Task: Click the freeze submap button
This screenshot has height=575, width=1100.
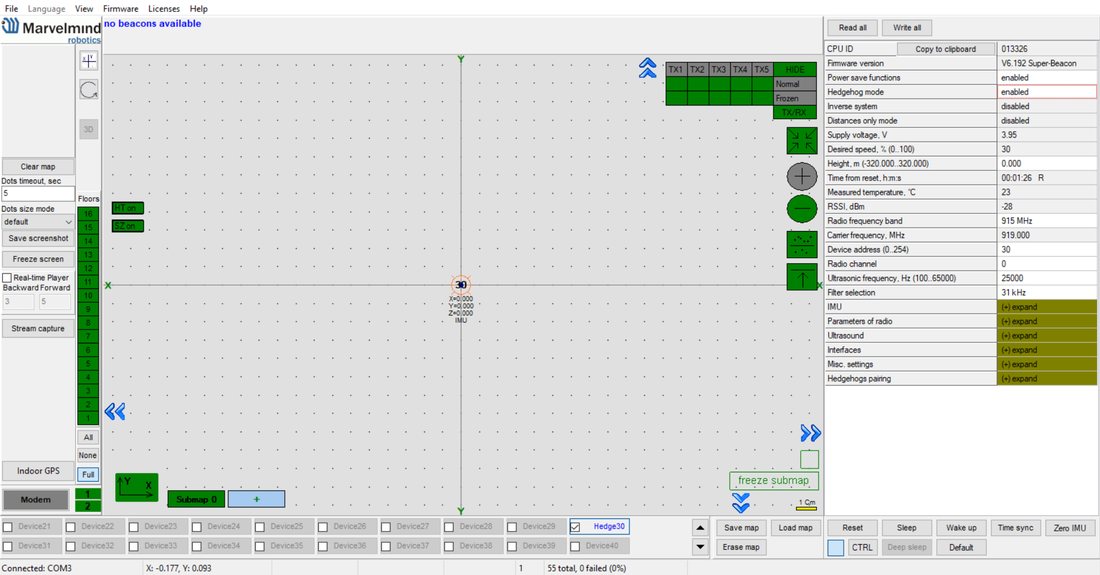Action: point(773,480)
